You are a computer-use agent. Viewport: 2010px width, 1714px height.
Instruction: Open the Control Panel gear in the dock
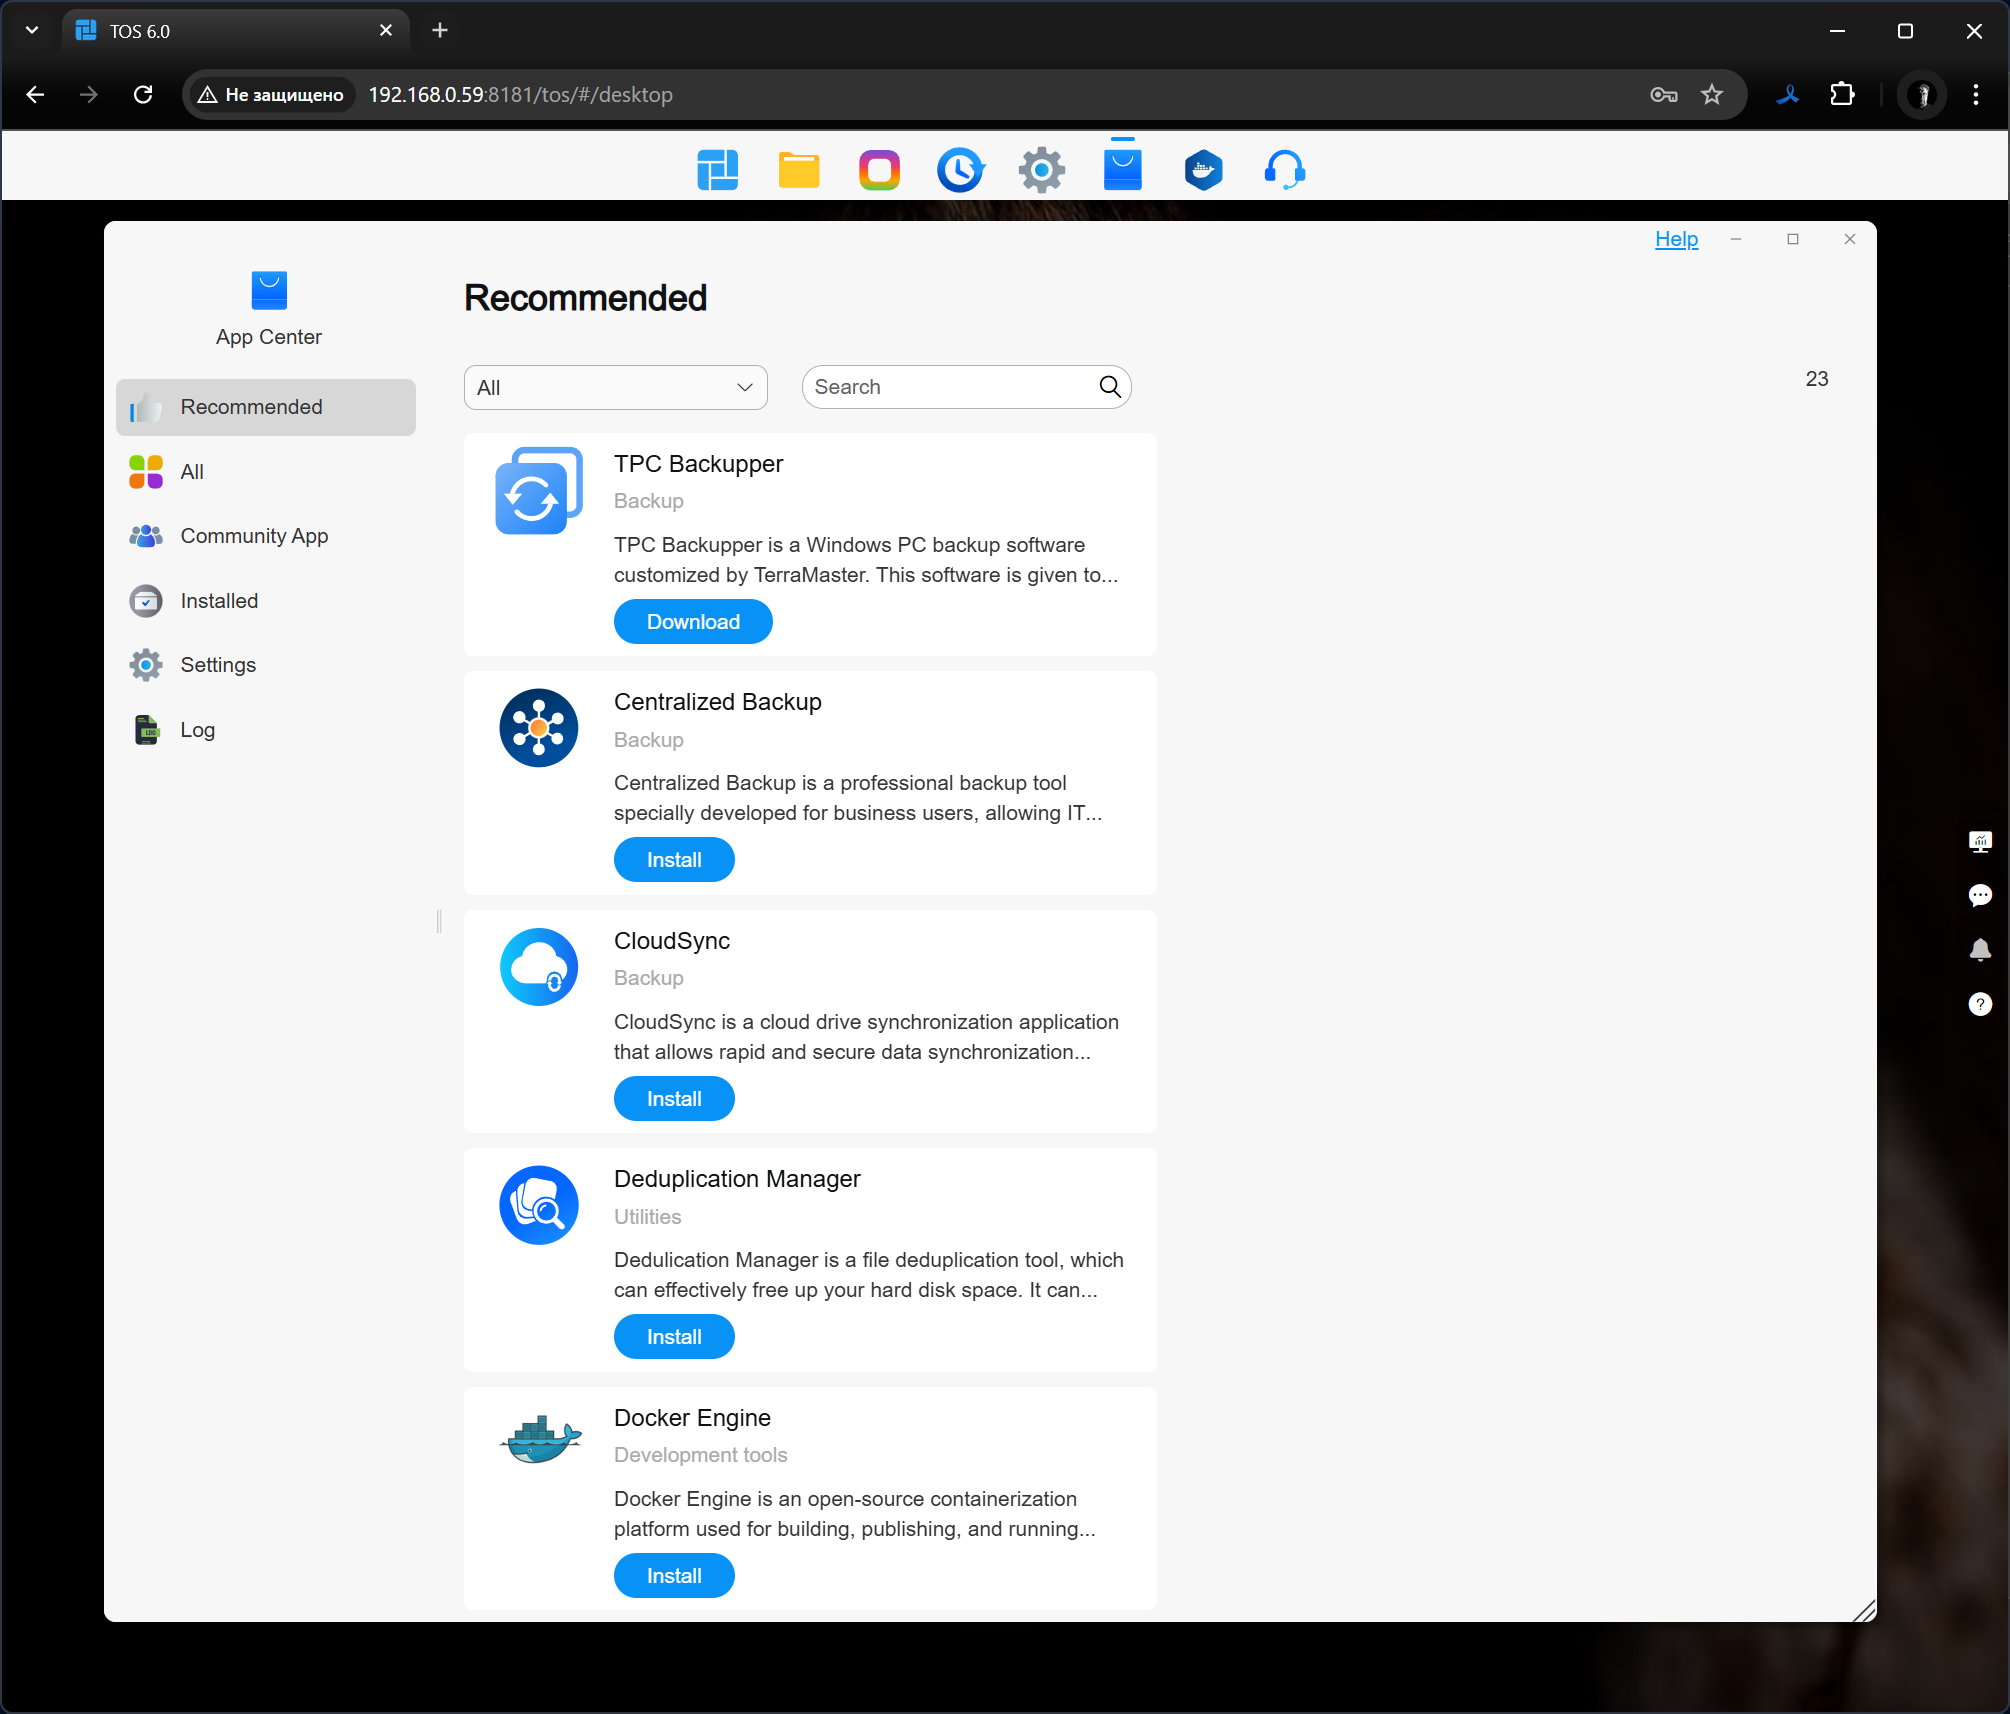tap(1042, 170)
